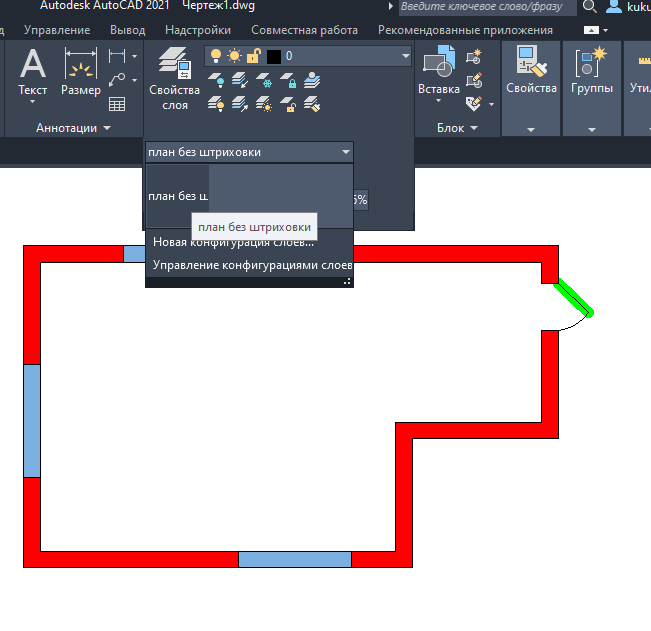Viewport: 651px width, 631px height.
Task: Toggle layer 0 on/off lightbulb
Action: point(216,56)
